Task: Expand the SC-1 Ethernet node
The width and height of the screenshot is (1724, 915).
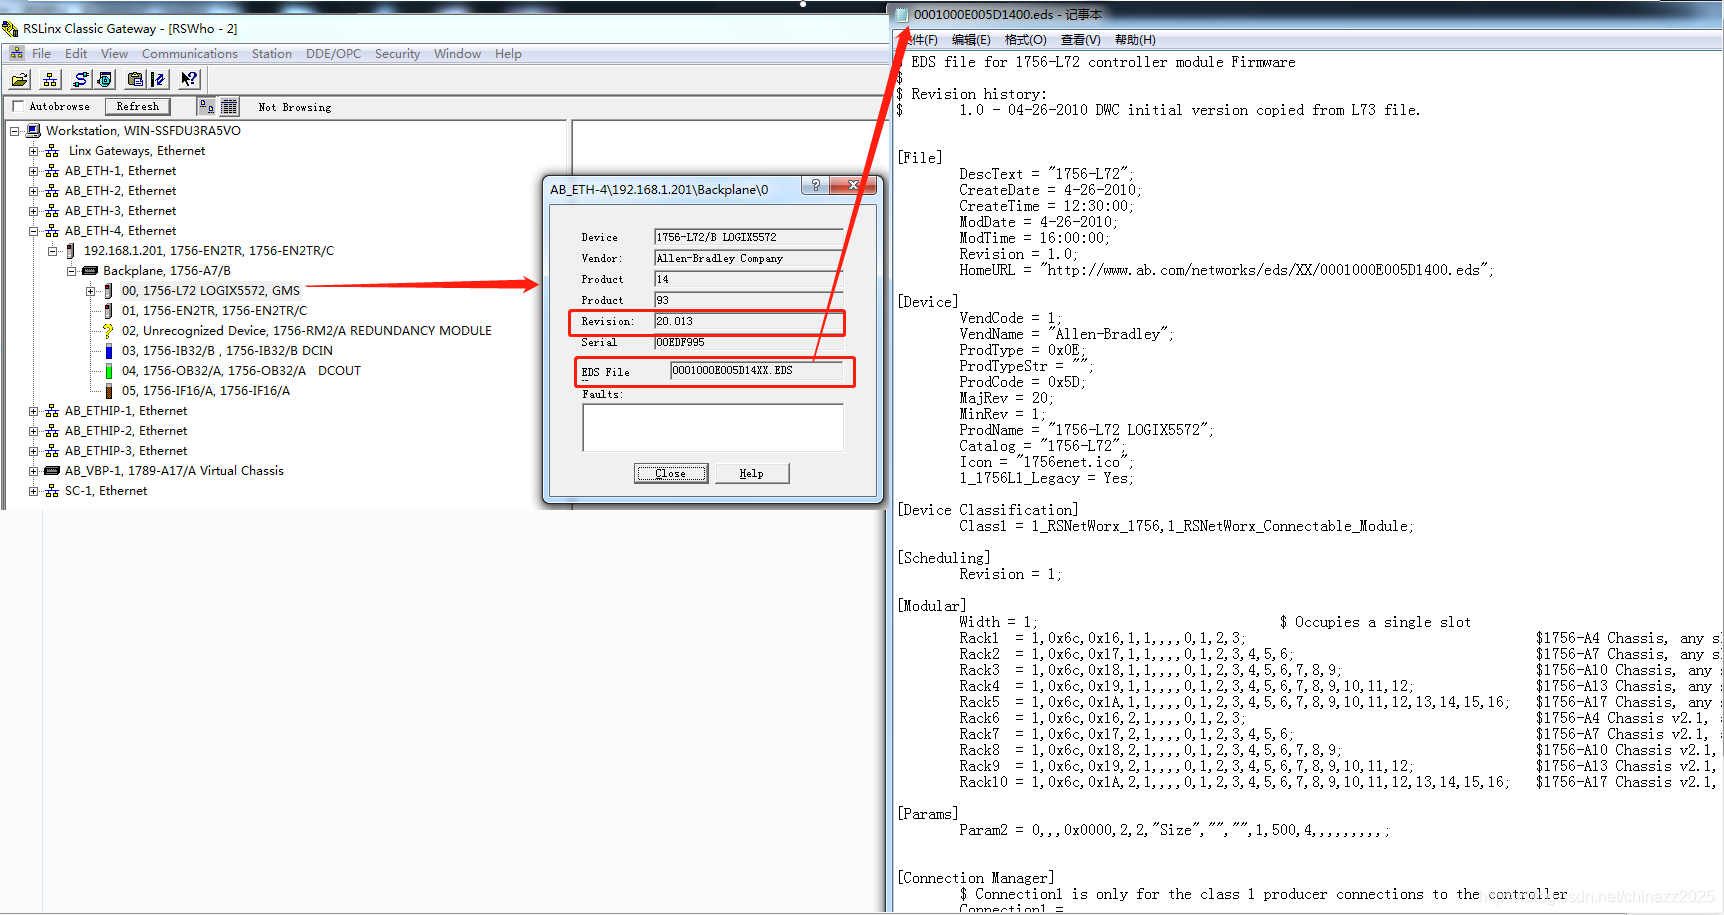Action: 33,491
